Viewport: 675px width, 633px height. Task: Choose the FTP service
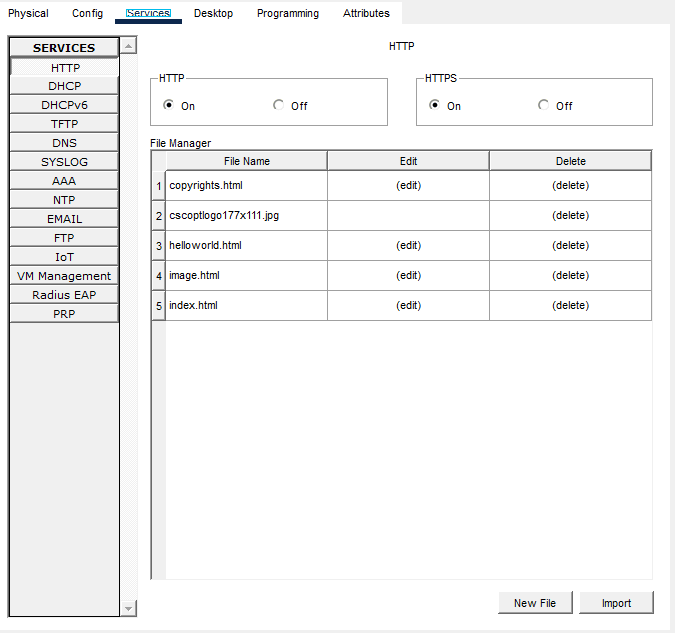65,238
